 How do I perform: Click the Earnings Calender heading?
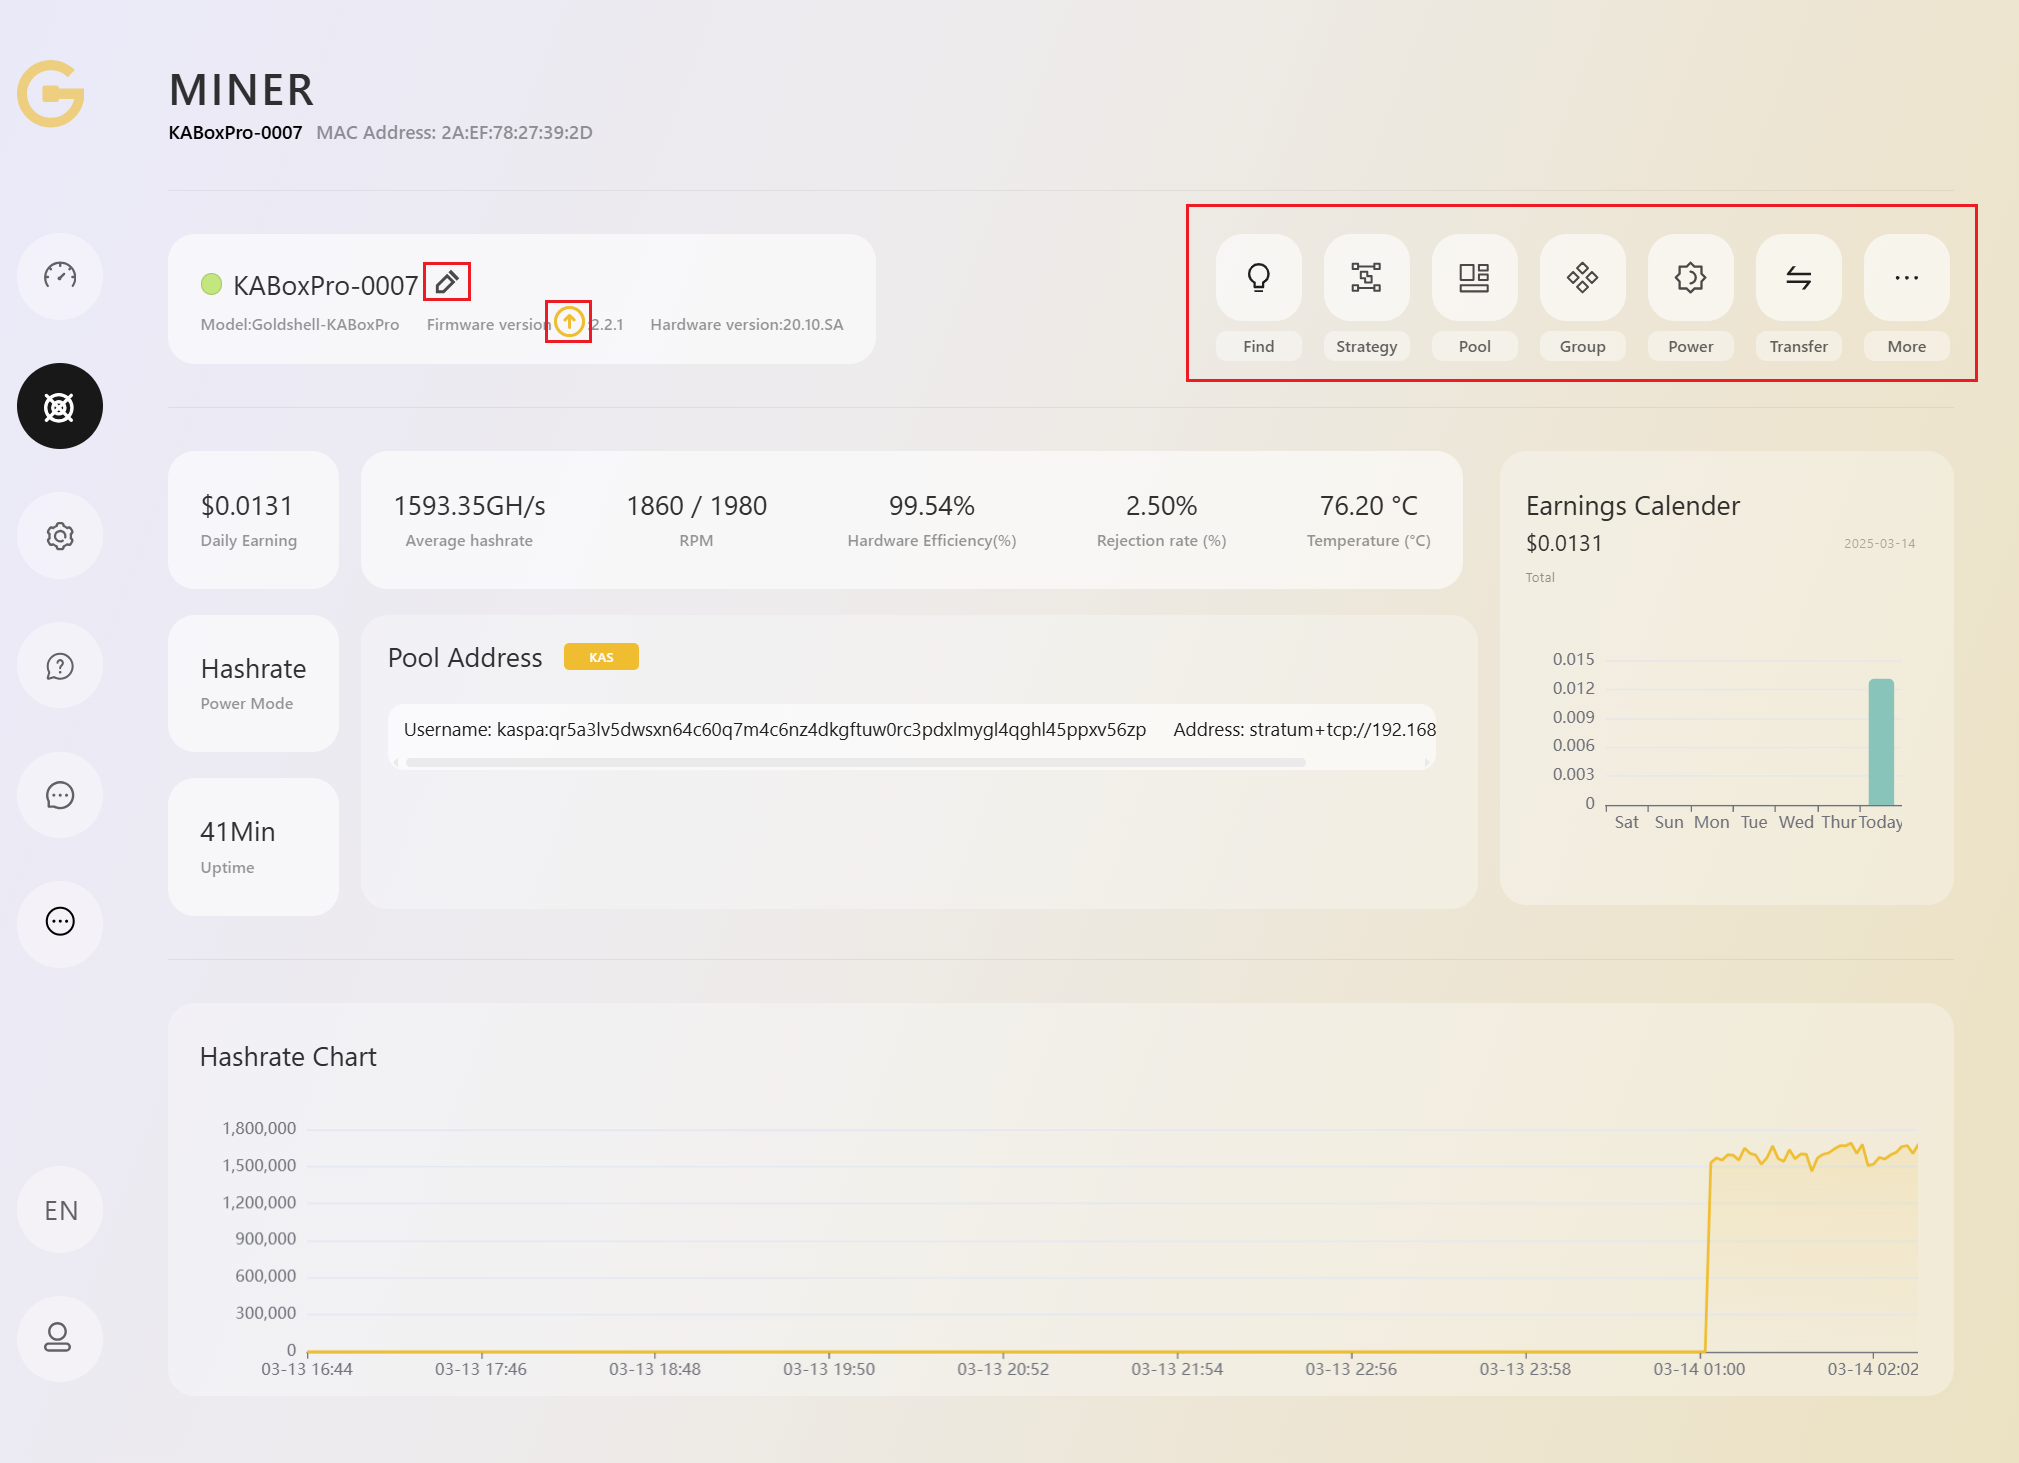click(1633, 506)
